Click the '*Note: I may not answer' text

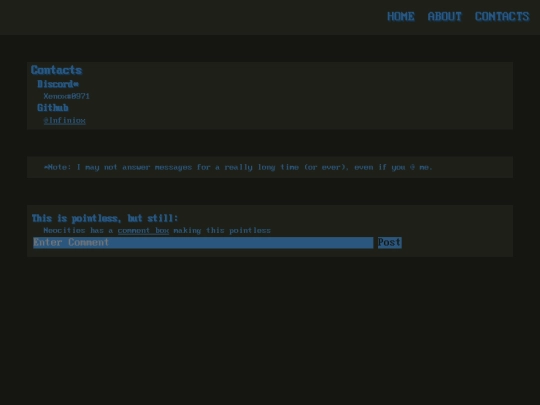pos(238,167)
